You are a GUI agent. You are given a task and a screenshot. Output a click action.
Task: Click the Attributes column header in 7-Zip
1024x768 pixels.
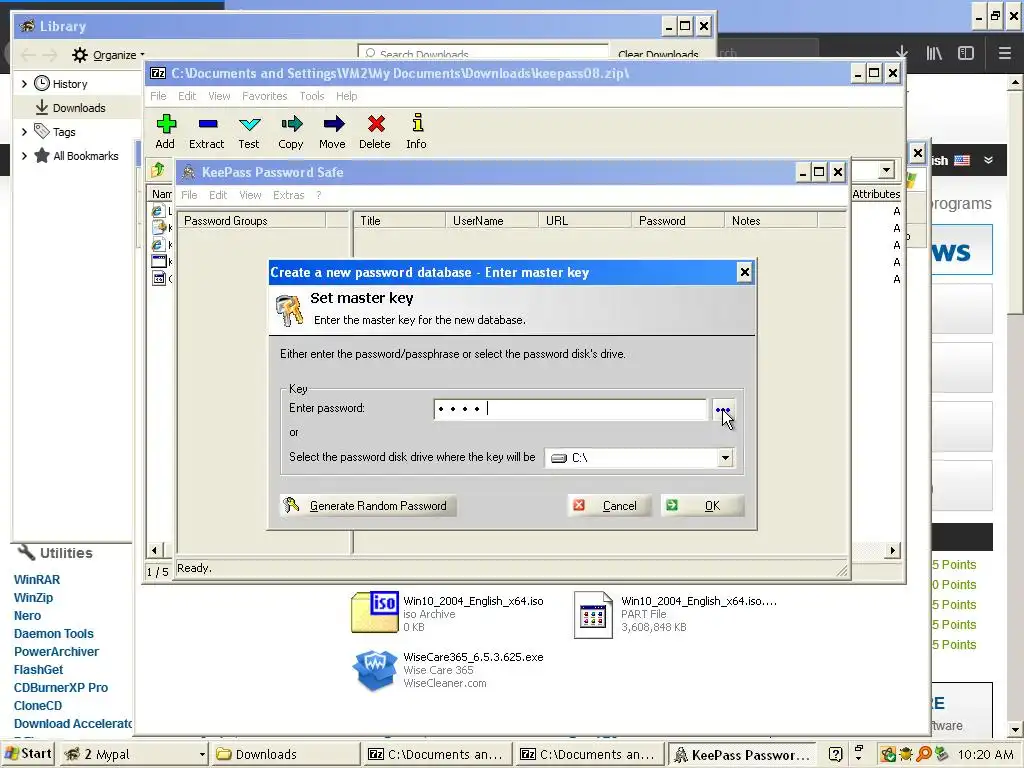876,194
